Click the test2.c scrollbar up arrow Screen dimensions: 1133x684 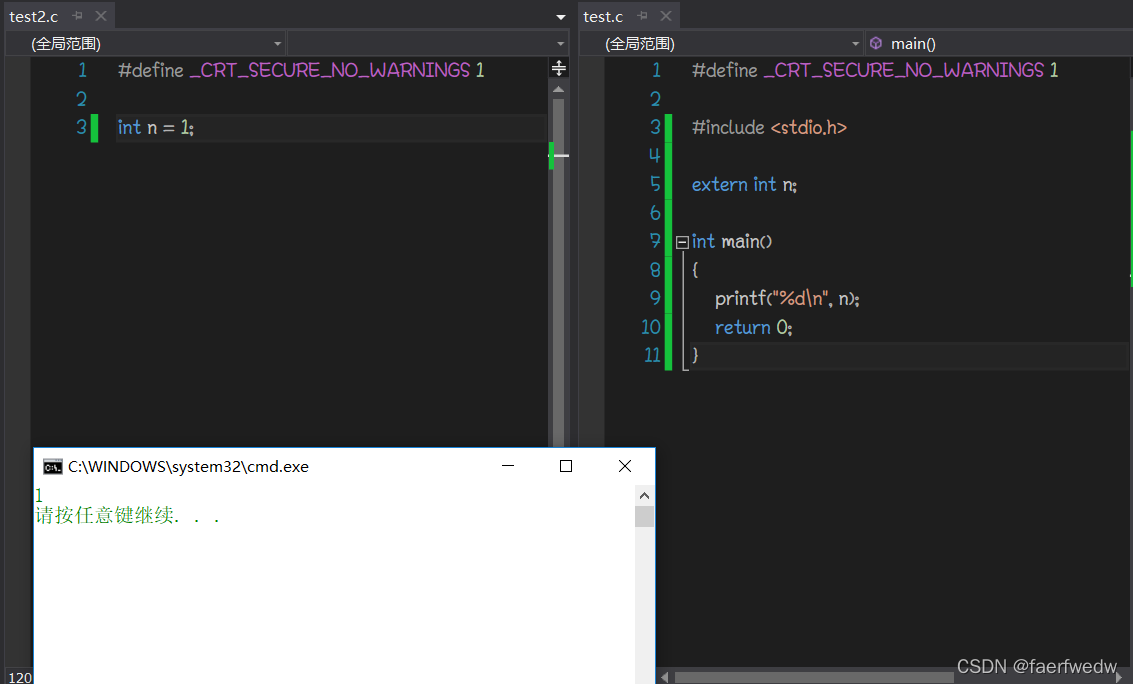click(559, 90)
